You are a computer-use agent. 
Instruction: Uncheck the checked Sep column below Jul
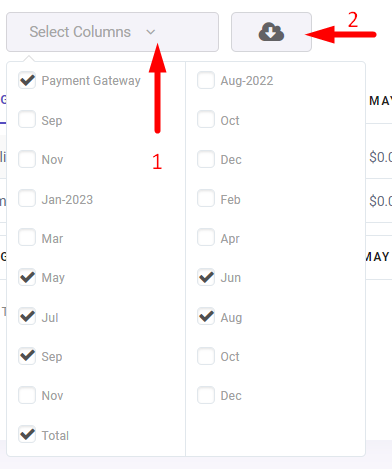pos(27,356)
